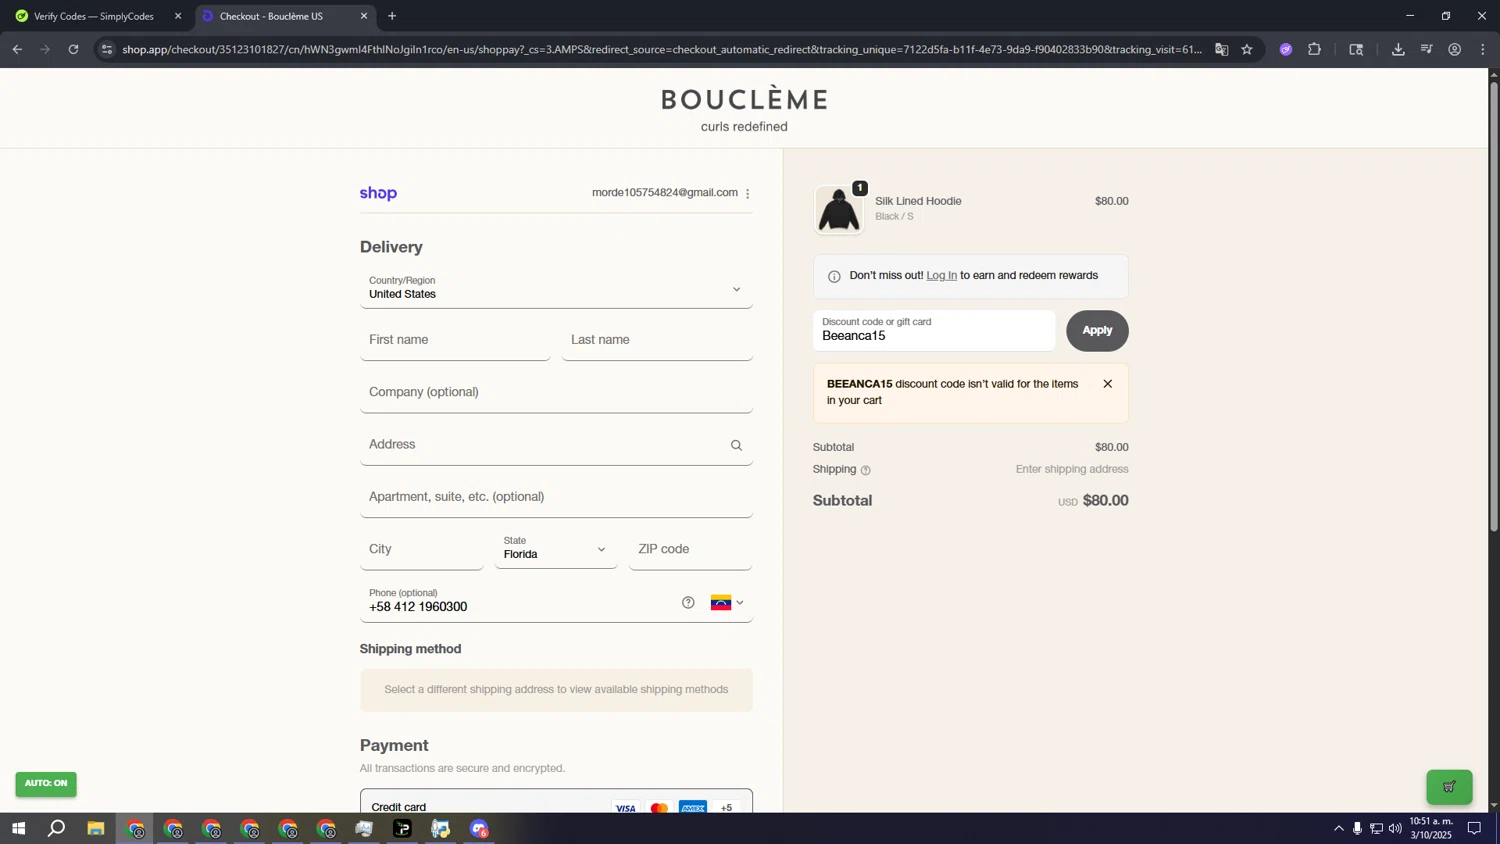
Task: Select Credit card payment option
Action: tap(556, 806)
